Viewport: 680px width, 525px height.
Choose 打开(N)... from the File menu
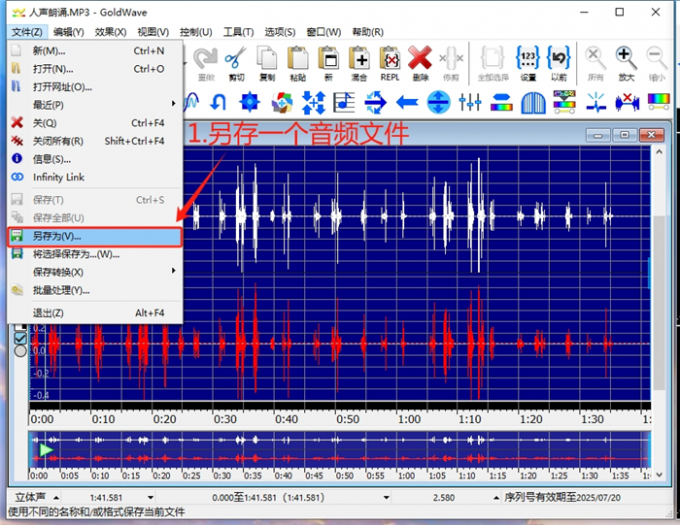95,69
